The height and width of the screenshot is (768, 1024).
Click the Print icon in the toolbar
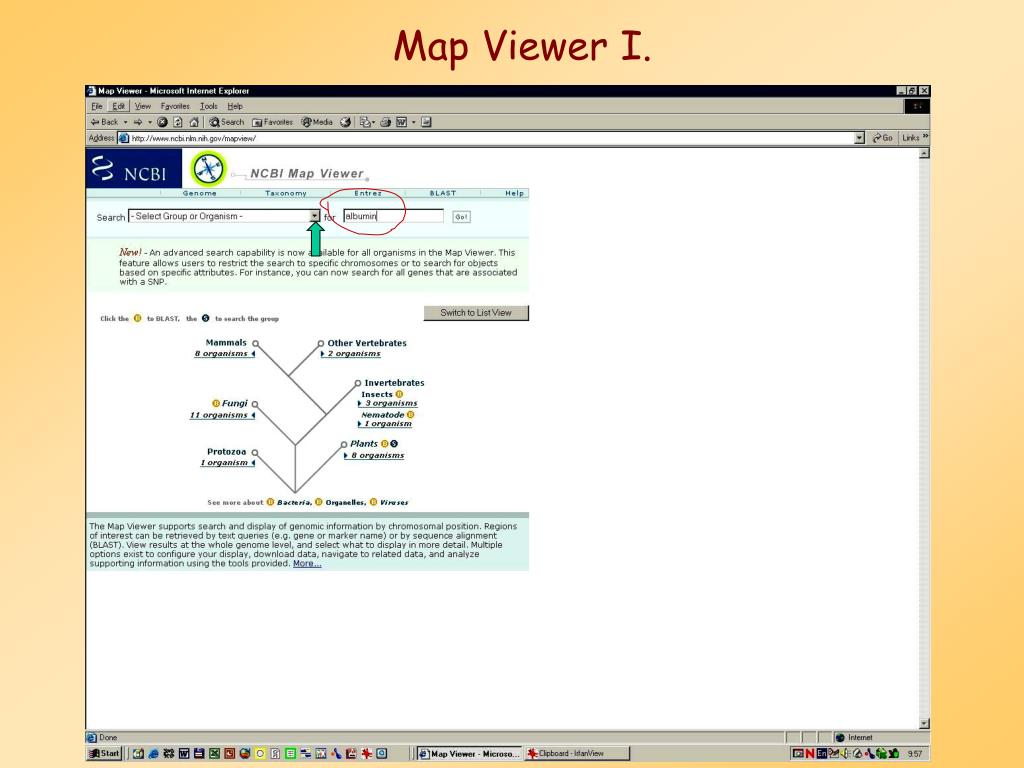pos(385,122)
